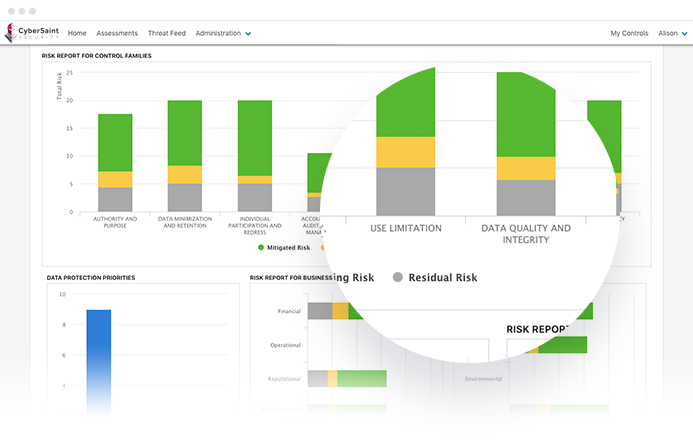Select the Authority and Purpose green bar segment
The width and height of the screenshot is (693, 448).
115,142
